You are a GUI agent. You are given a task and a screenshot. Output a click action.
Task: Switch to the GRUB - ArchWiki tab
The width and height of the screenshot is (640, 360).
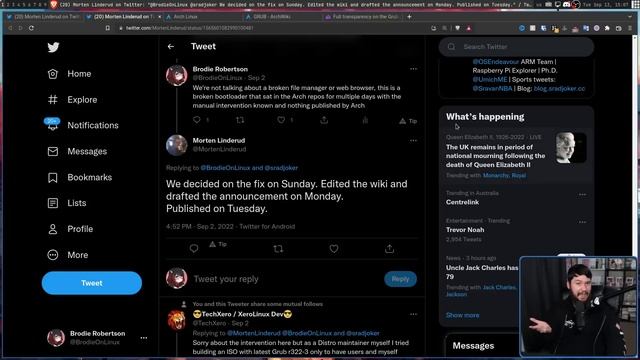[x=282, y=17]
